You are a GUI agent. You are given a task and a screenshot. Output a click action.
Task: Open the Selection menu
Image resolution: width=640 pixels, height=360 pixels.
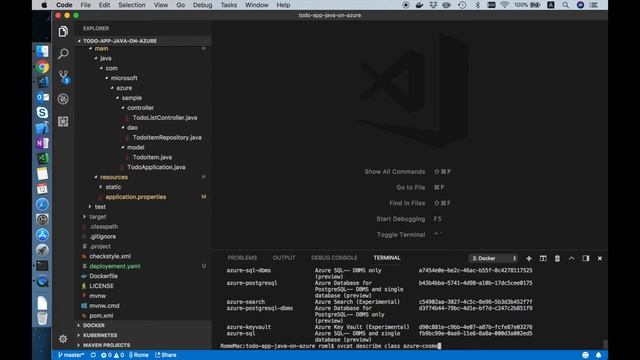pos(132,5)
